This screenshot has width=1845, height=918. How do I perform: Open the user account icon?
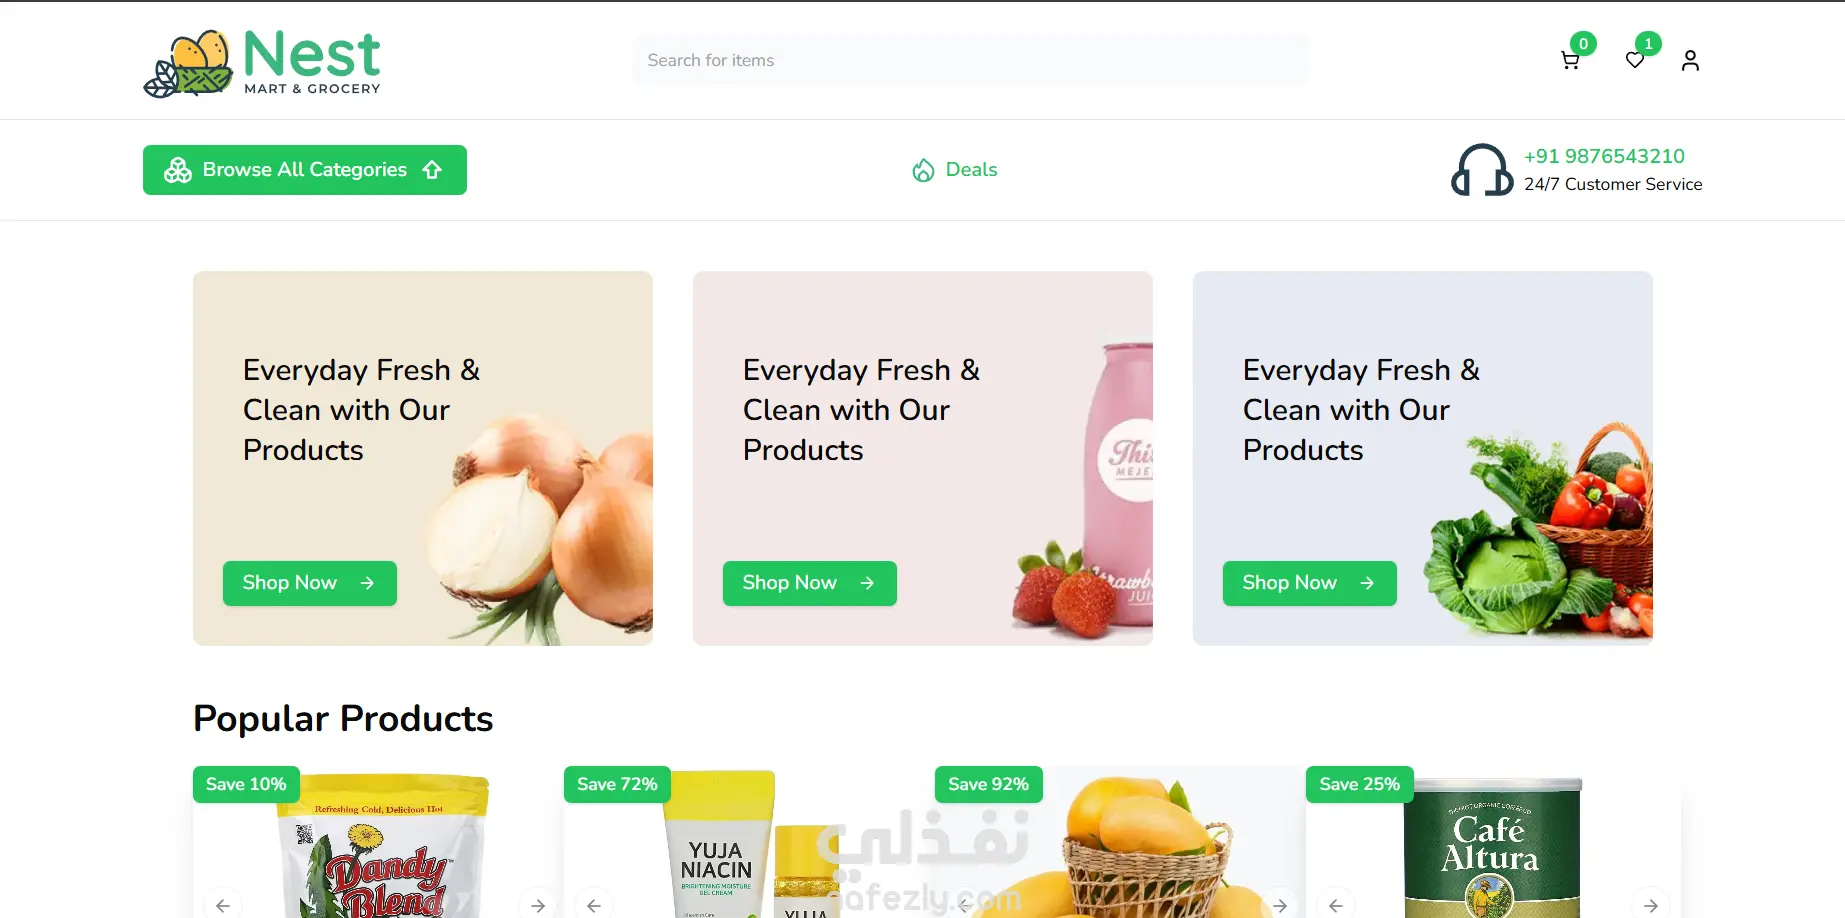1690,61
